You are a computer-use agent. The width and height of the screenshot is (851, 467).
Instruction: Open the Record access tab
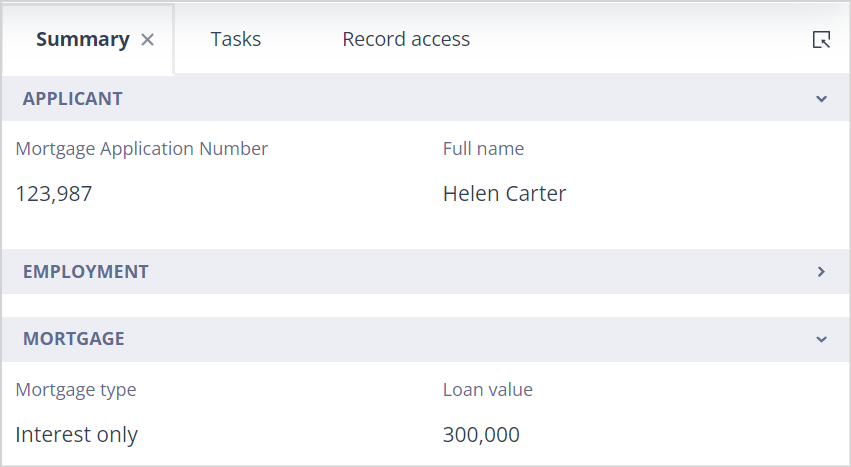point(406,39)
